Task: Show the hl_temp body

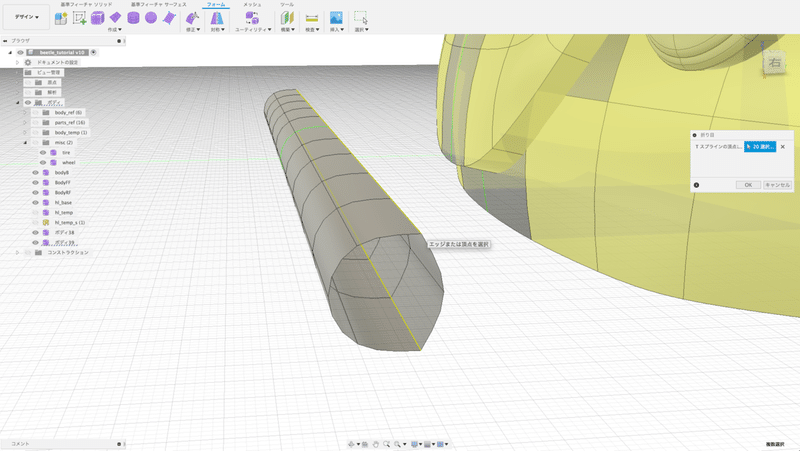Action: pos(35,213)
